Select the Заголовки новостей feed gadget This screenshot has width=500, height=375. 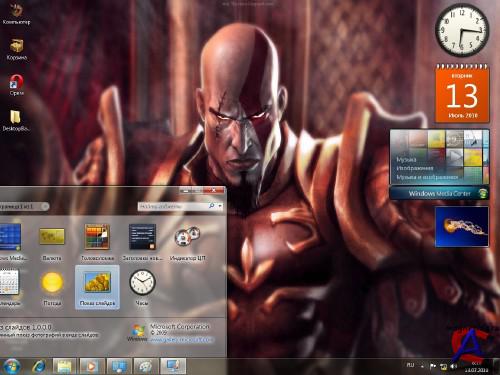click(x=142, y=242)
